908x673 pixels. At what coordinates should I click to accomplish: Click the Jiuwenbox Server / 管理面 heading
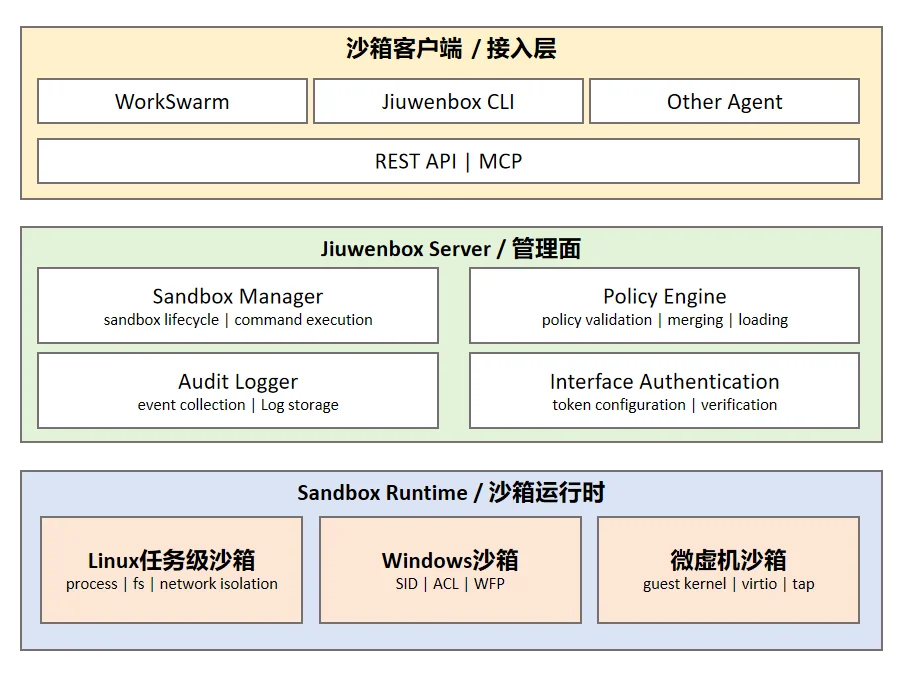[x=451, y=249]
